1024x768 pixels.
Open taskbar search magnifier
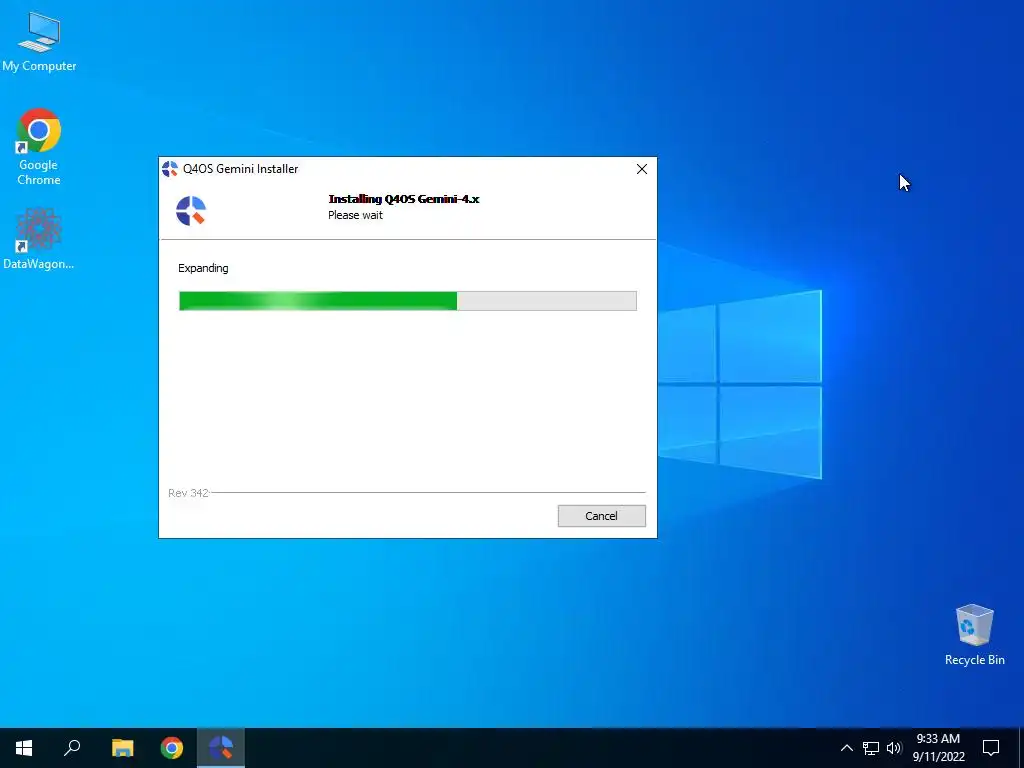72,748
